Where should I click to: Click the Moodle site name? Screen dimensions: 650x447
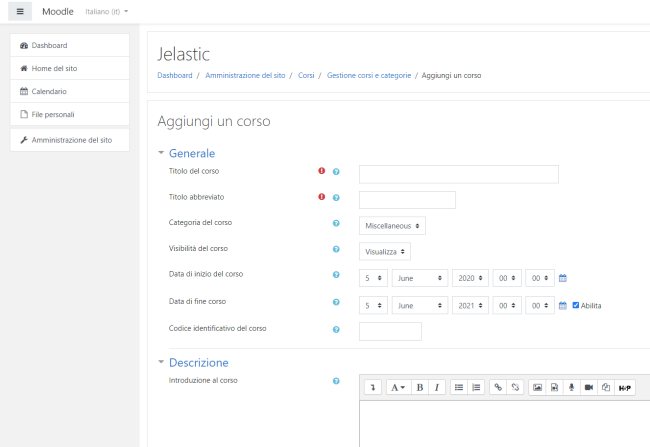tap(58, 12)
